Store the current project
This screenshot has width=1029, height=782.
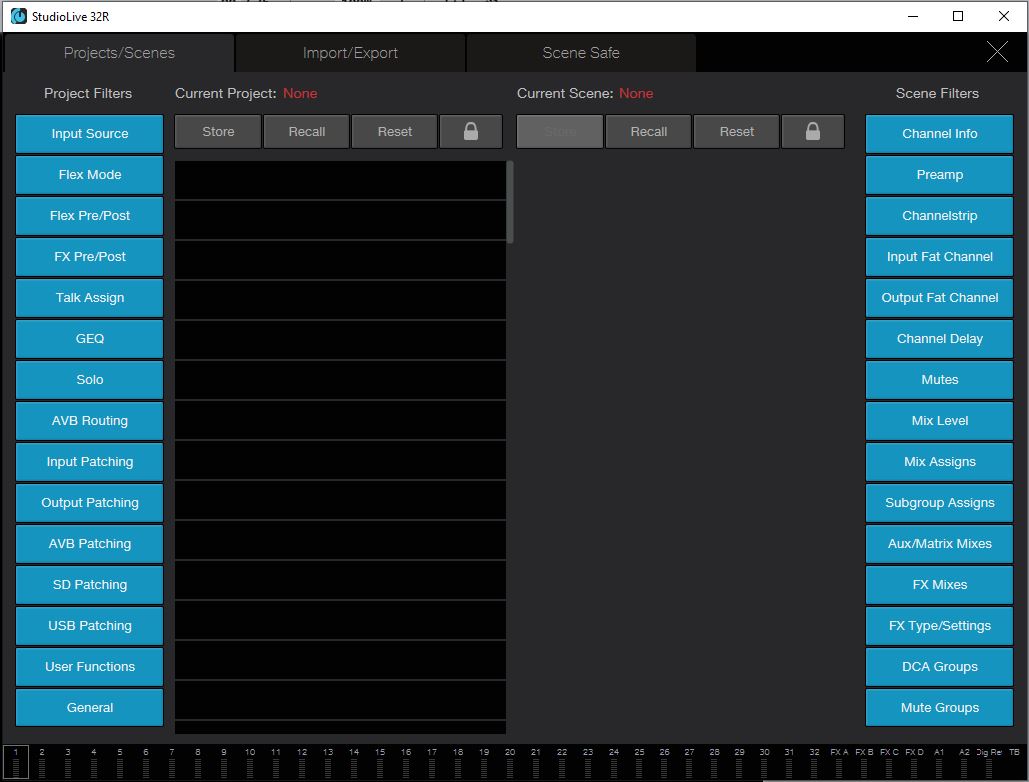218,131
